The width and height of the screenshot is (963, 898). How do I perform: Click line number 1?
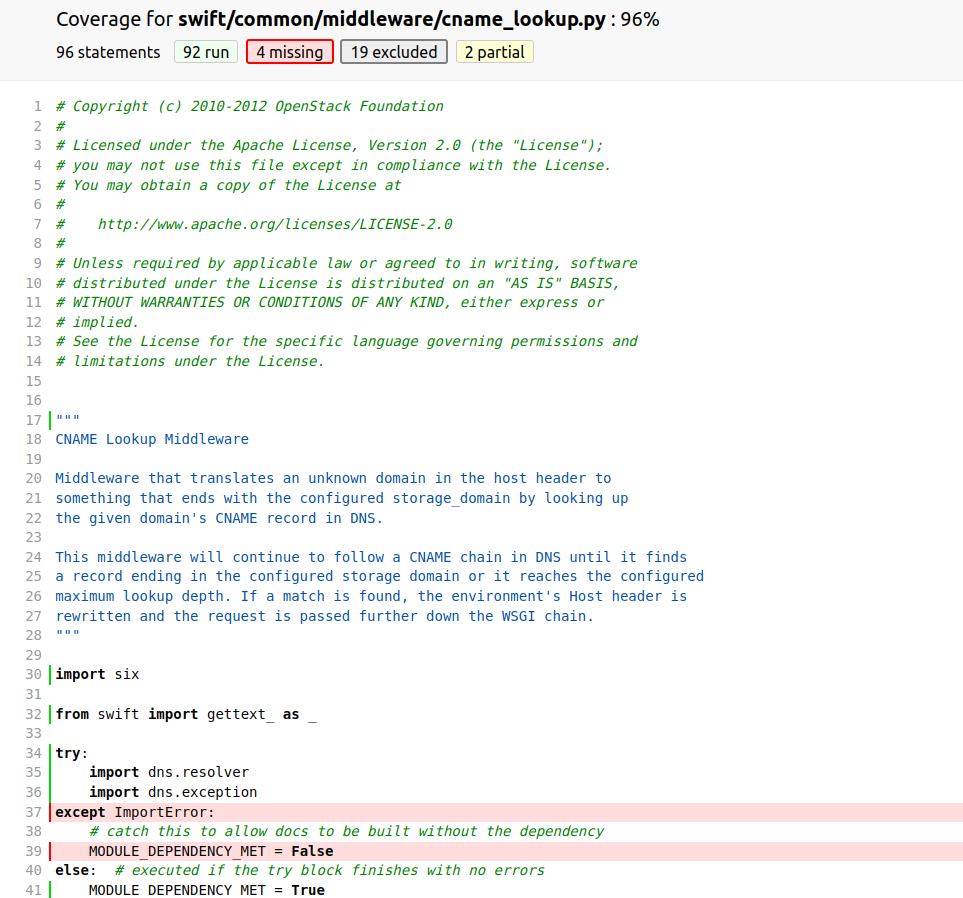pos(37,106)
